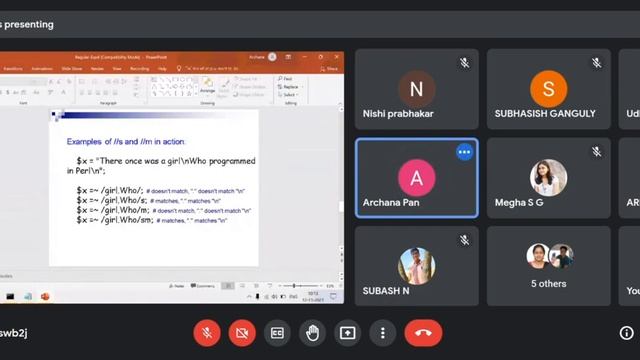
Task: Open the three-dot more options menu in control bar
Action: (x=382, y=333)
